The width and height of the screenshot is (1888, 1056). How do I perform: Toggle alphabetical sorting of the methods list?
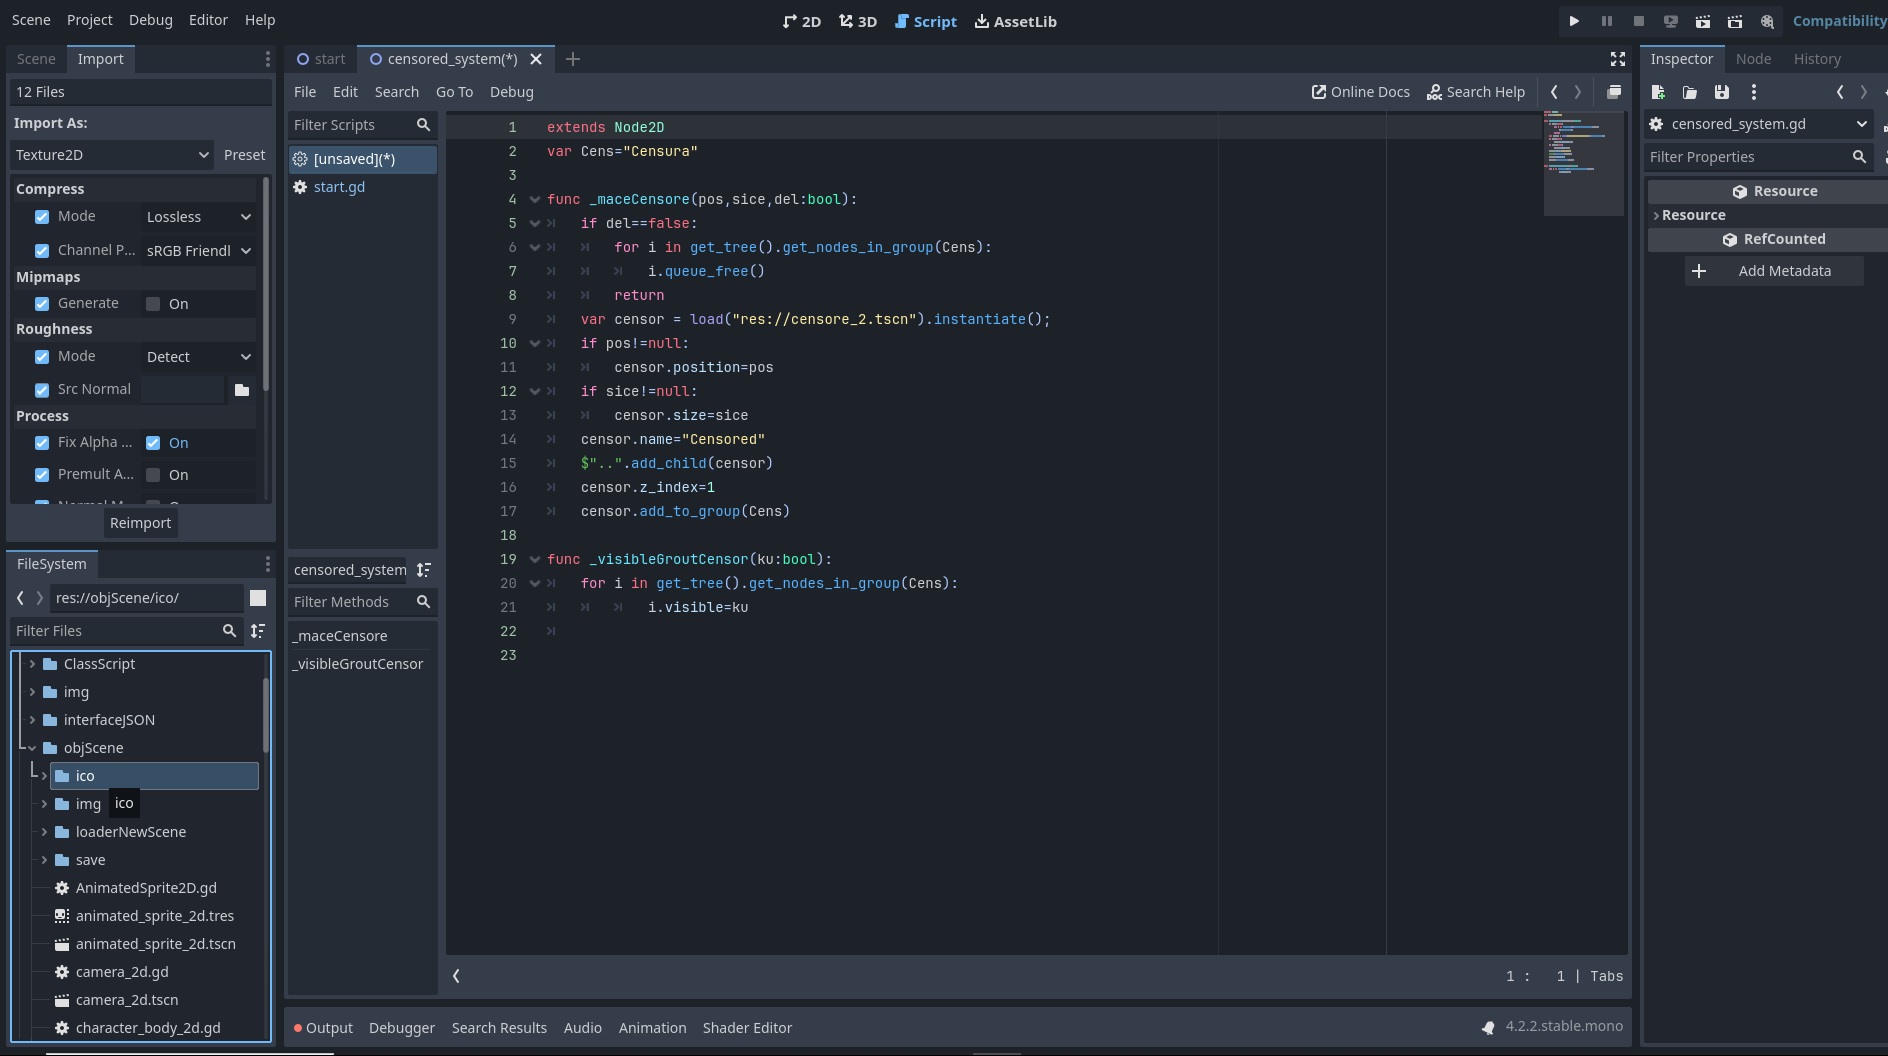click(424, 570)
